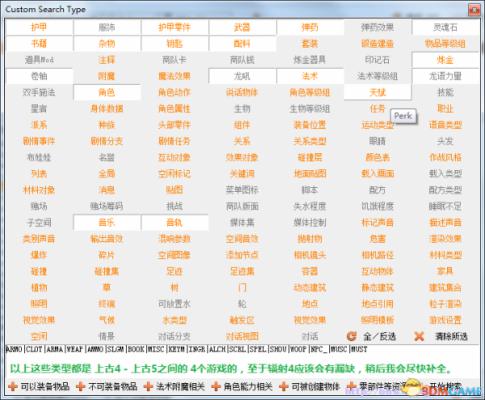Click plus icon beside 法术附魔相关
The width and height of the screenshot is (485, 400).
point(148,386)
